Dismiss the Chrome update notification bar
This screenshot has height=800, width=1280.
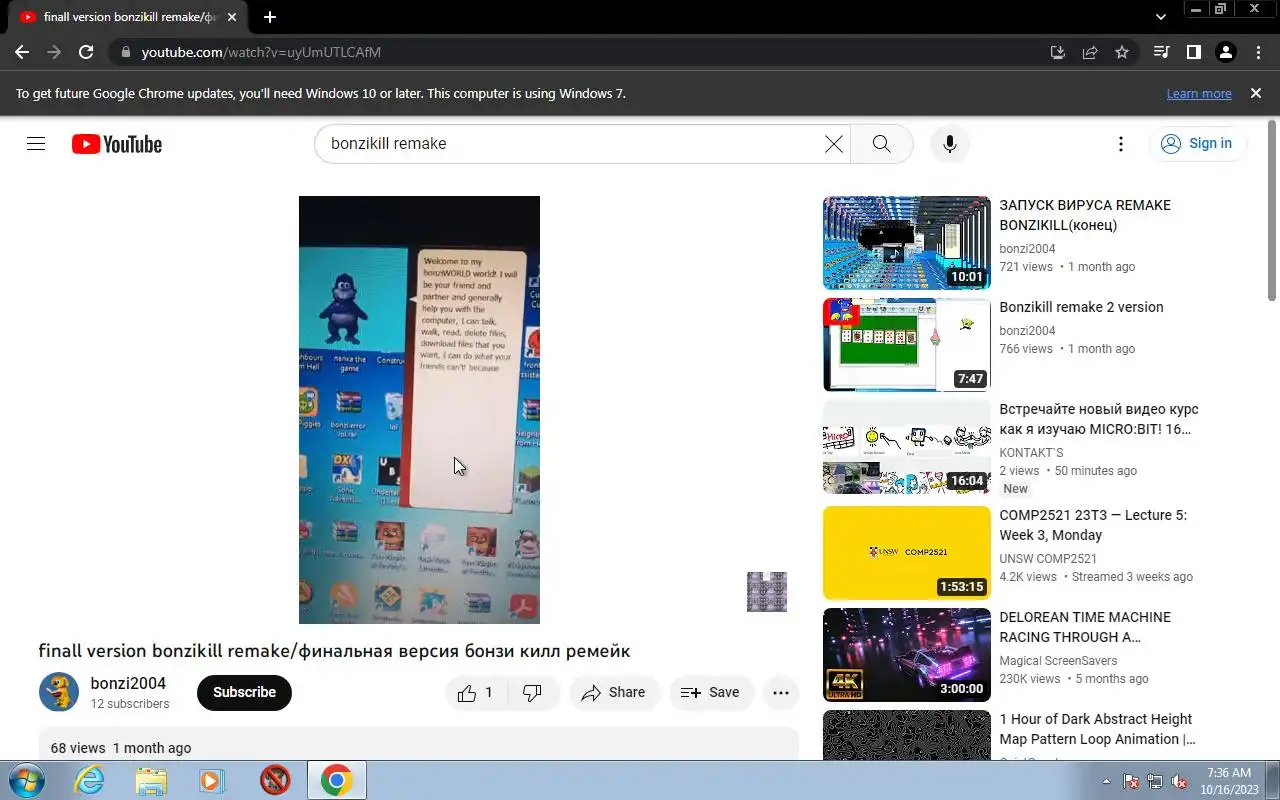(1256, 93)
